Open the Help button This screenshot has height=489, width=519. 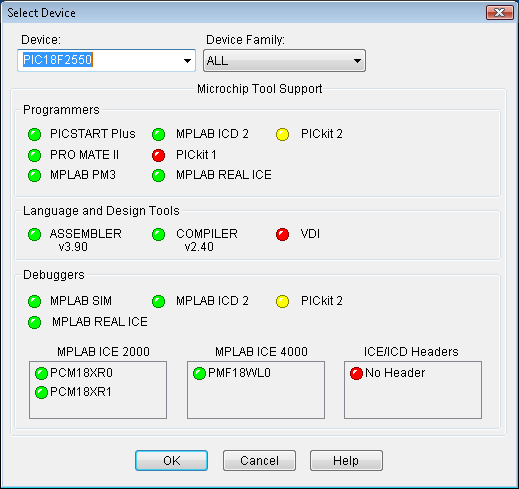point(346,461)
